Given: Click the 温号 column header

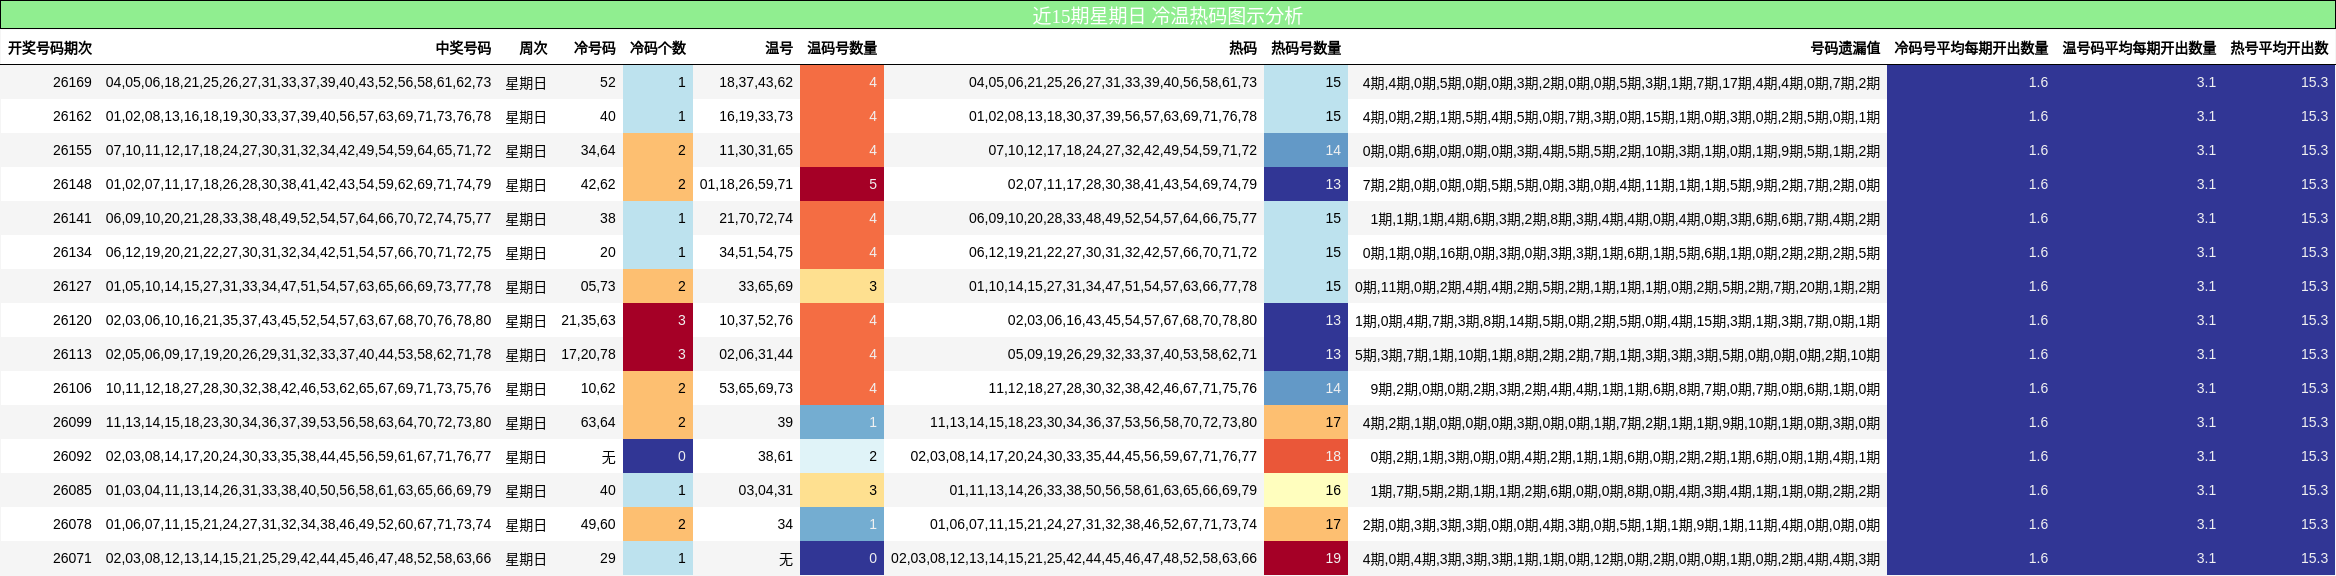Looking at the screenshot, I should pos(779,48).
